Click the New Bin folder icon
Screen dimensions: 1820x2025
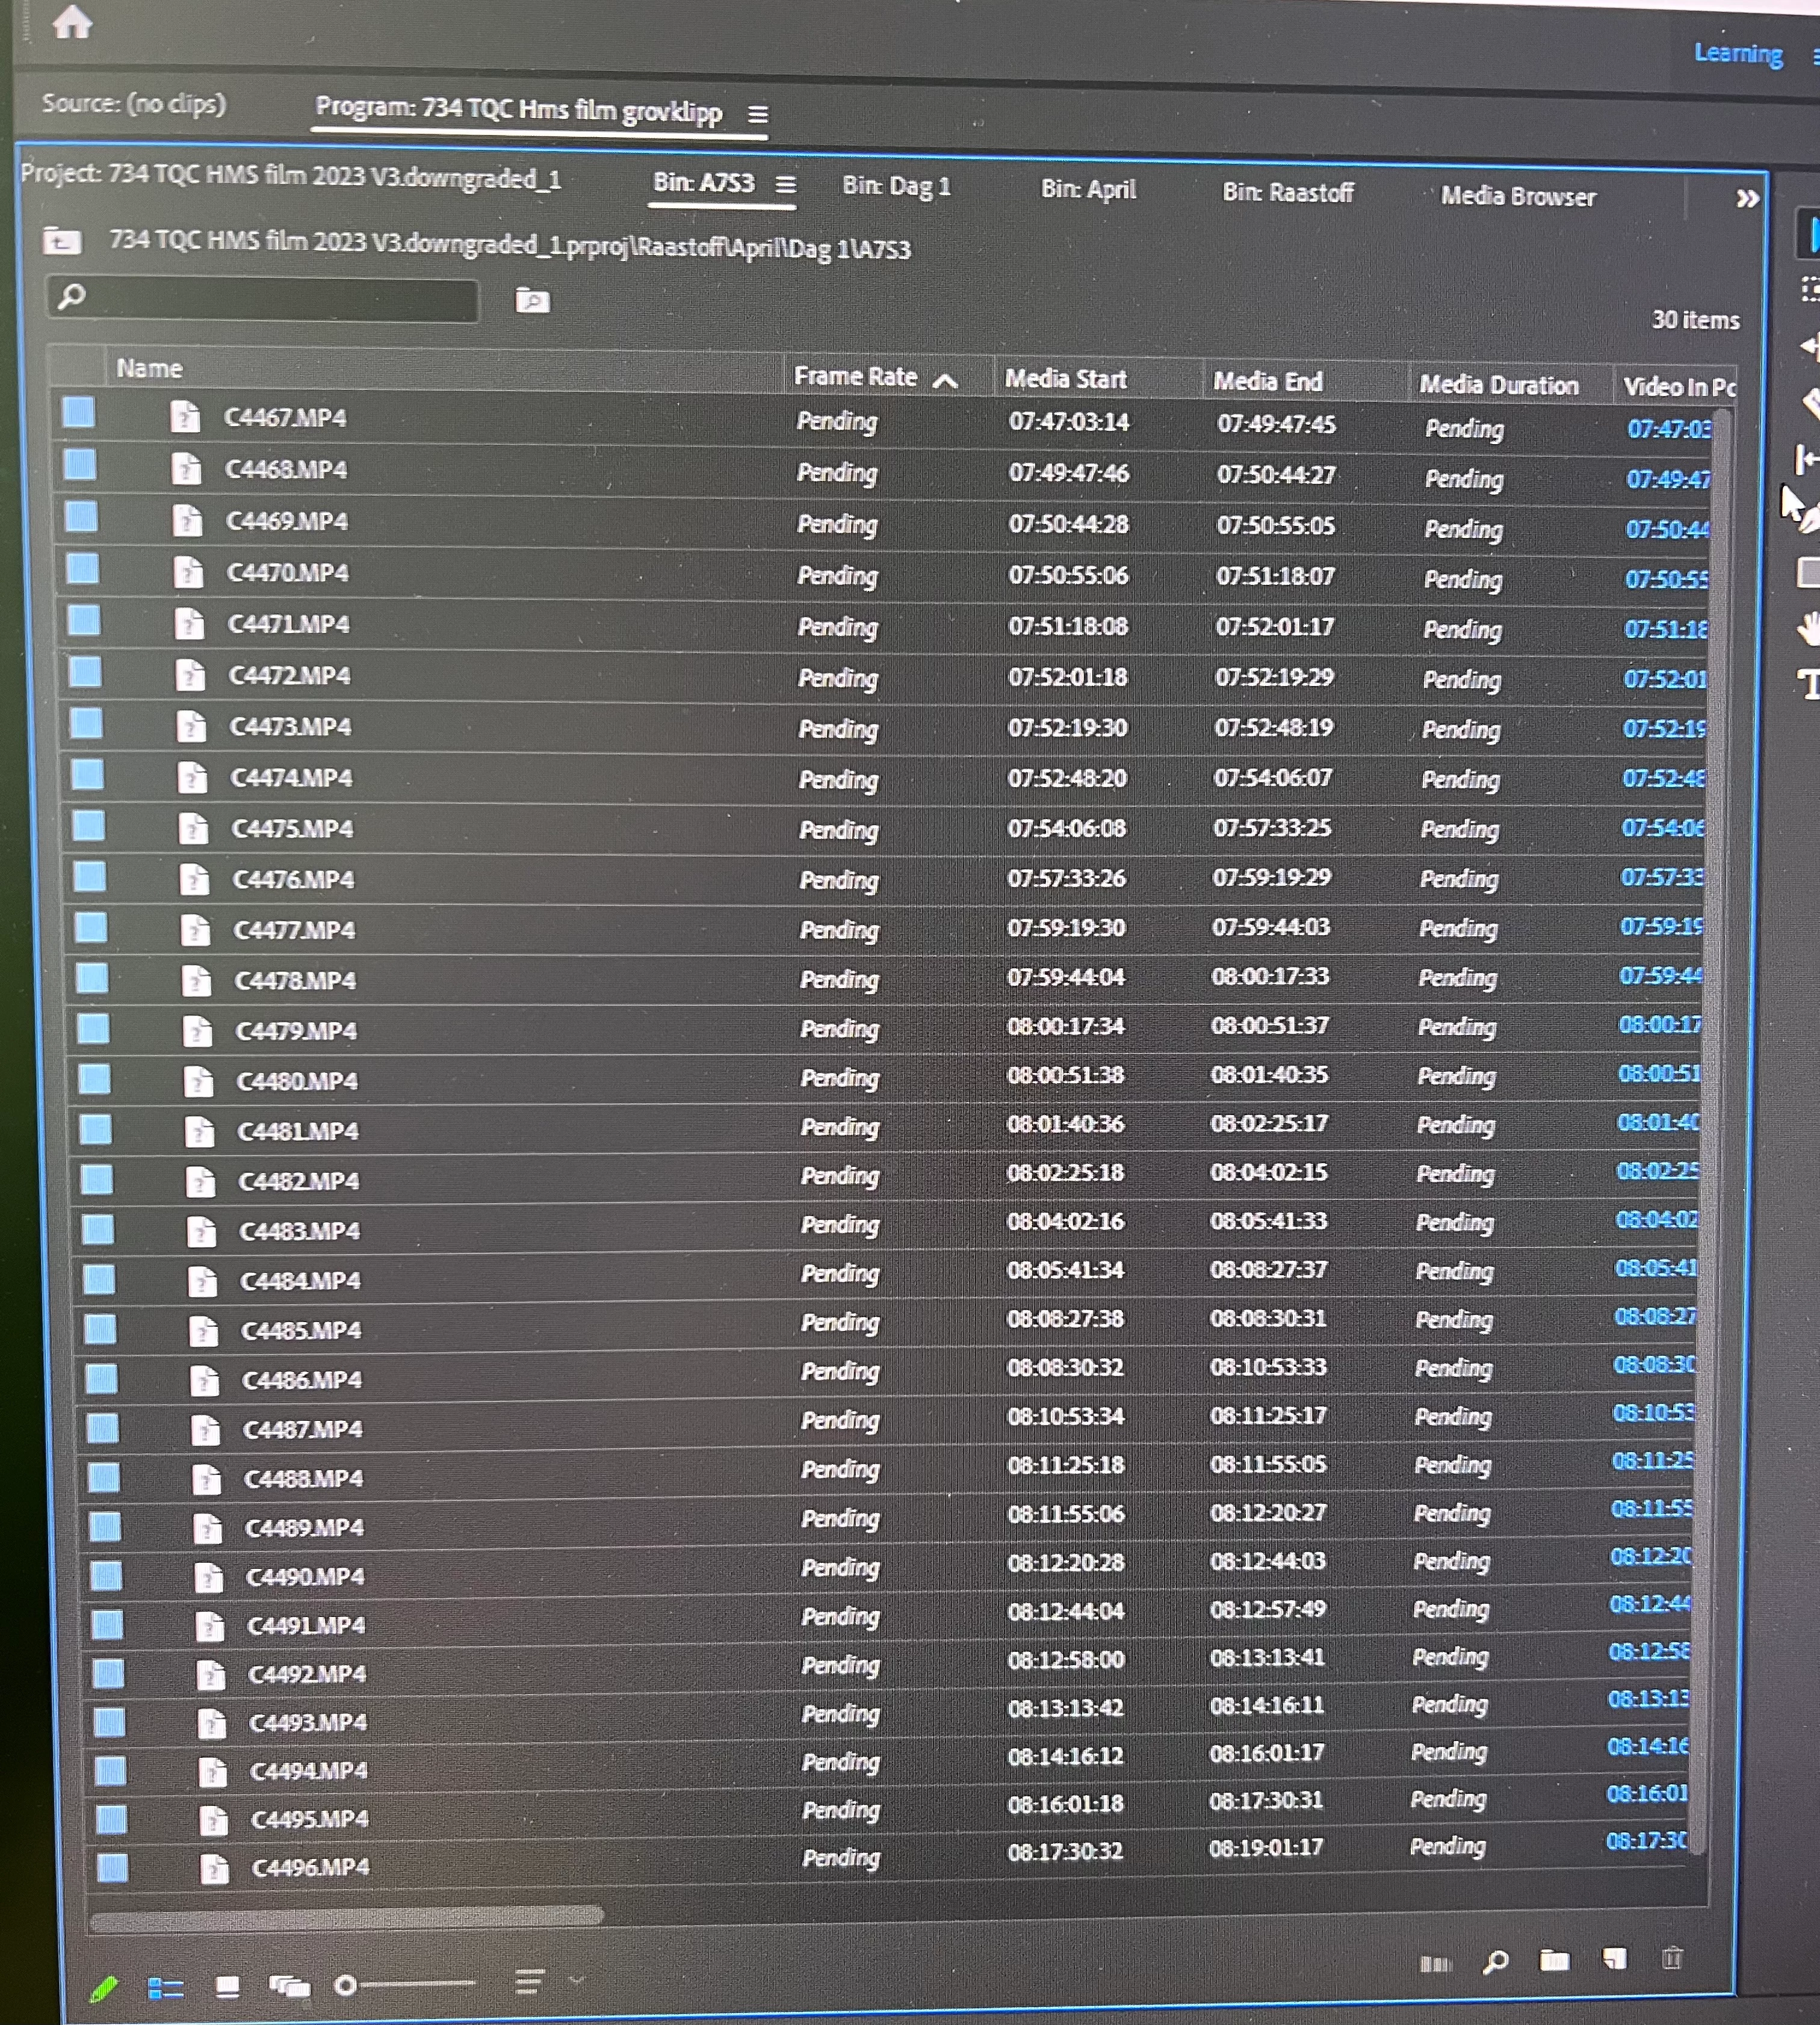point(1554,1960)
